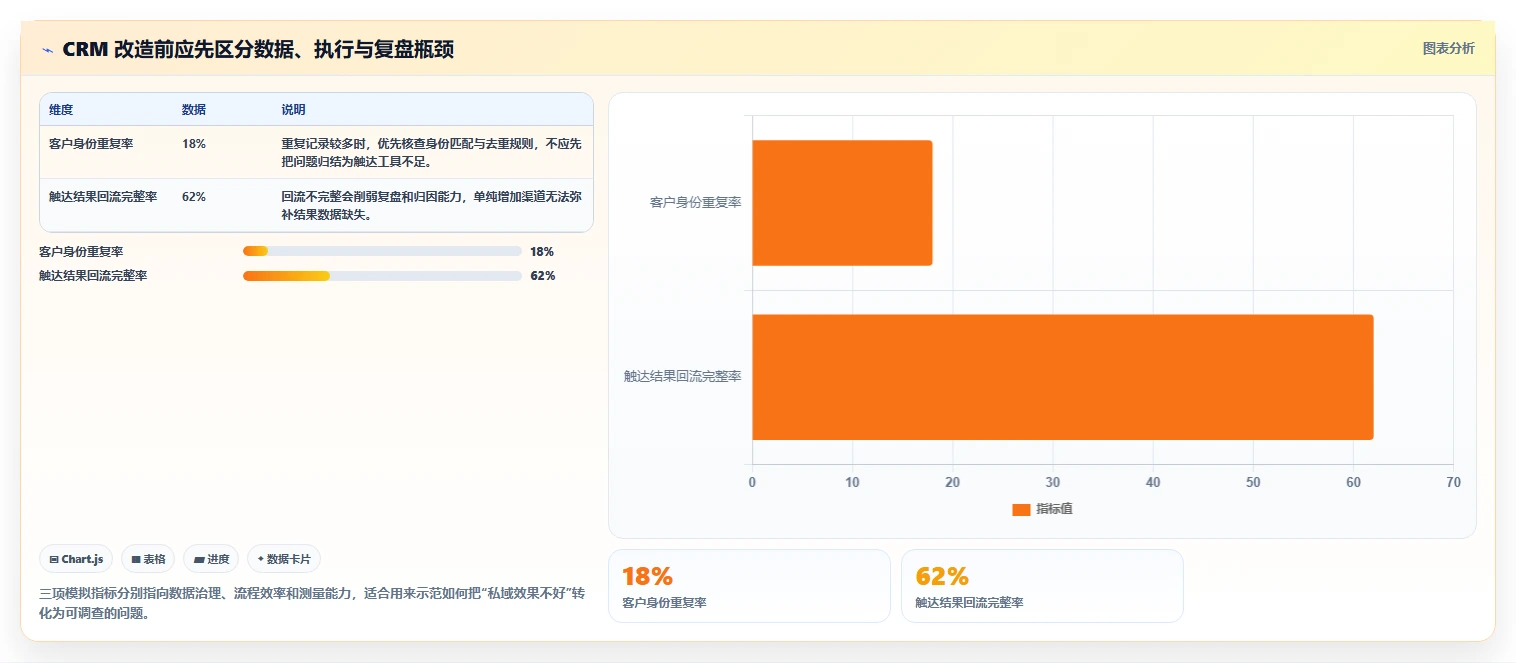The image size is (1516, 663).
Task: Click the lightning icon before the CRM title
Action: 47,49
